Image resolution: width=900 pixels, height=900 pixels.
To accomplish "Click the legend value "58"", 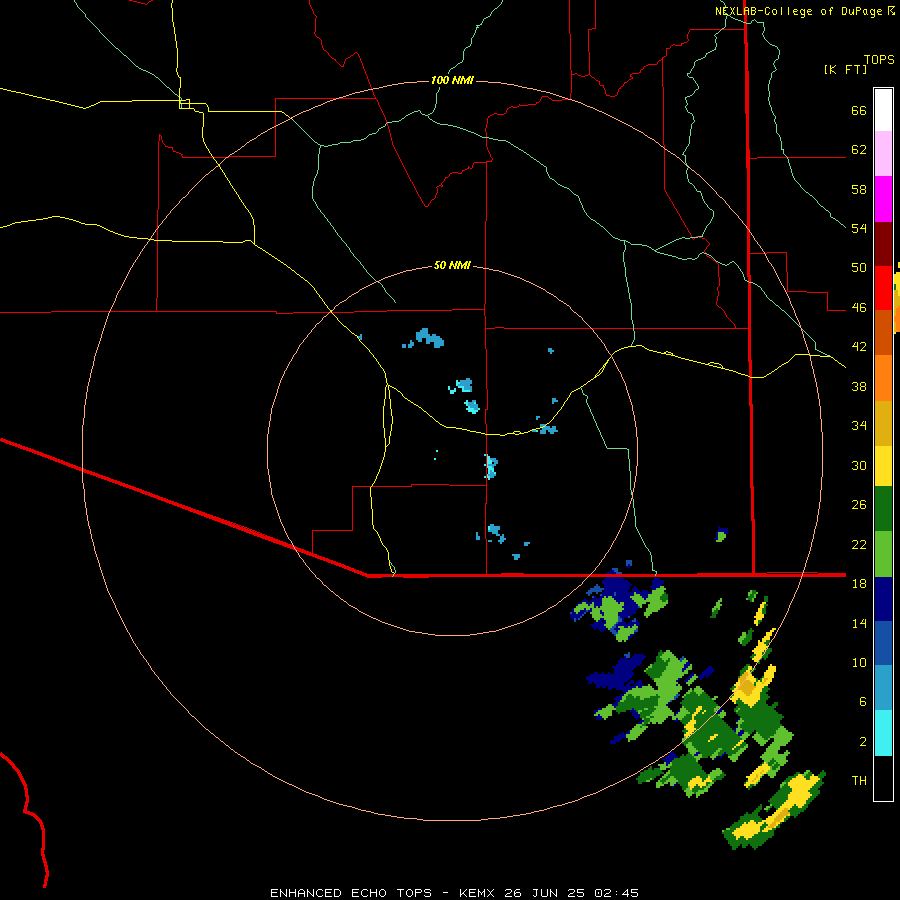I will [859, 189].
